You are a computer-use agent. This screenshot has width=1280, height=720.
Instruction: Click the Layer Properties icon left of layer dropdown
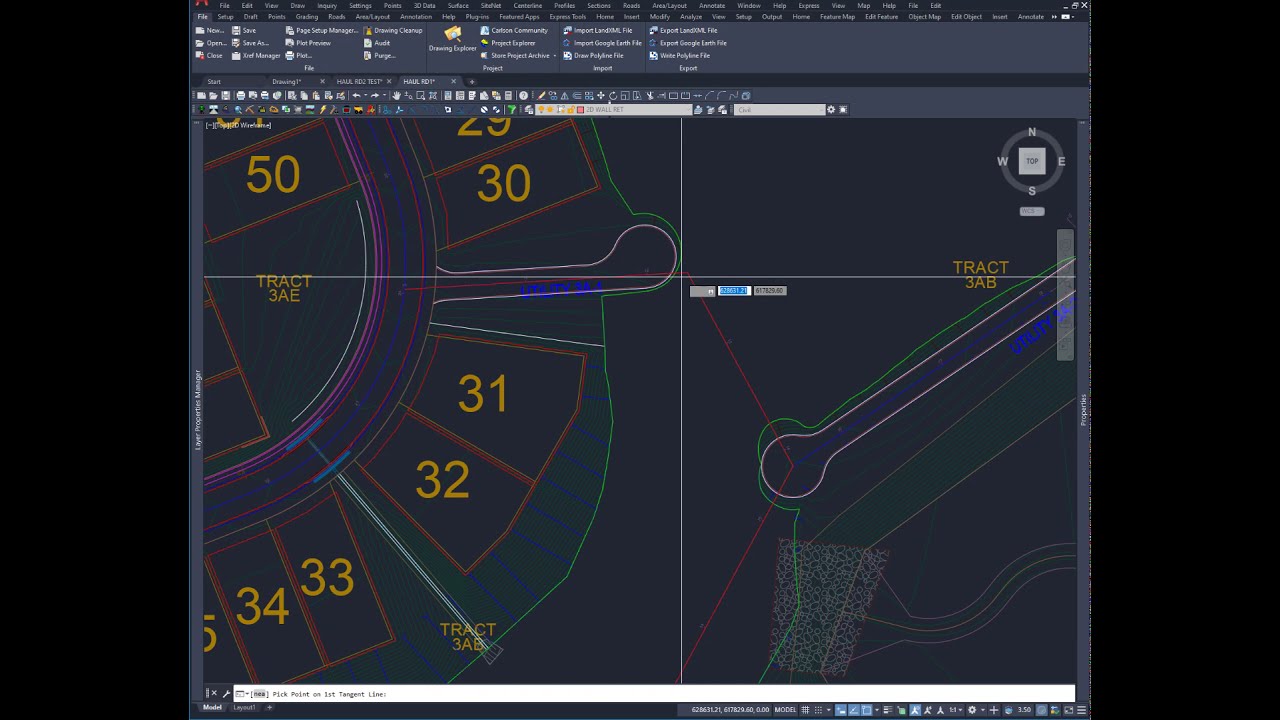[x=529, y=110]
